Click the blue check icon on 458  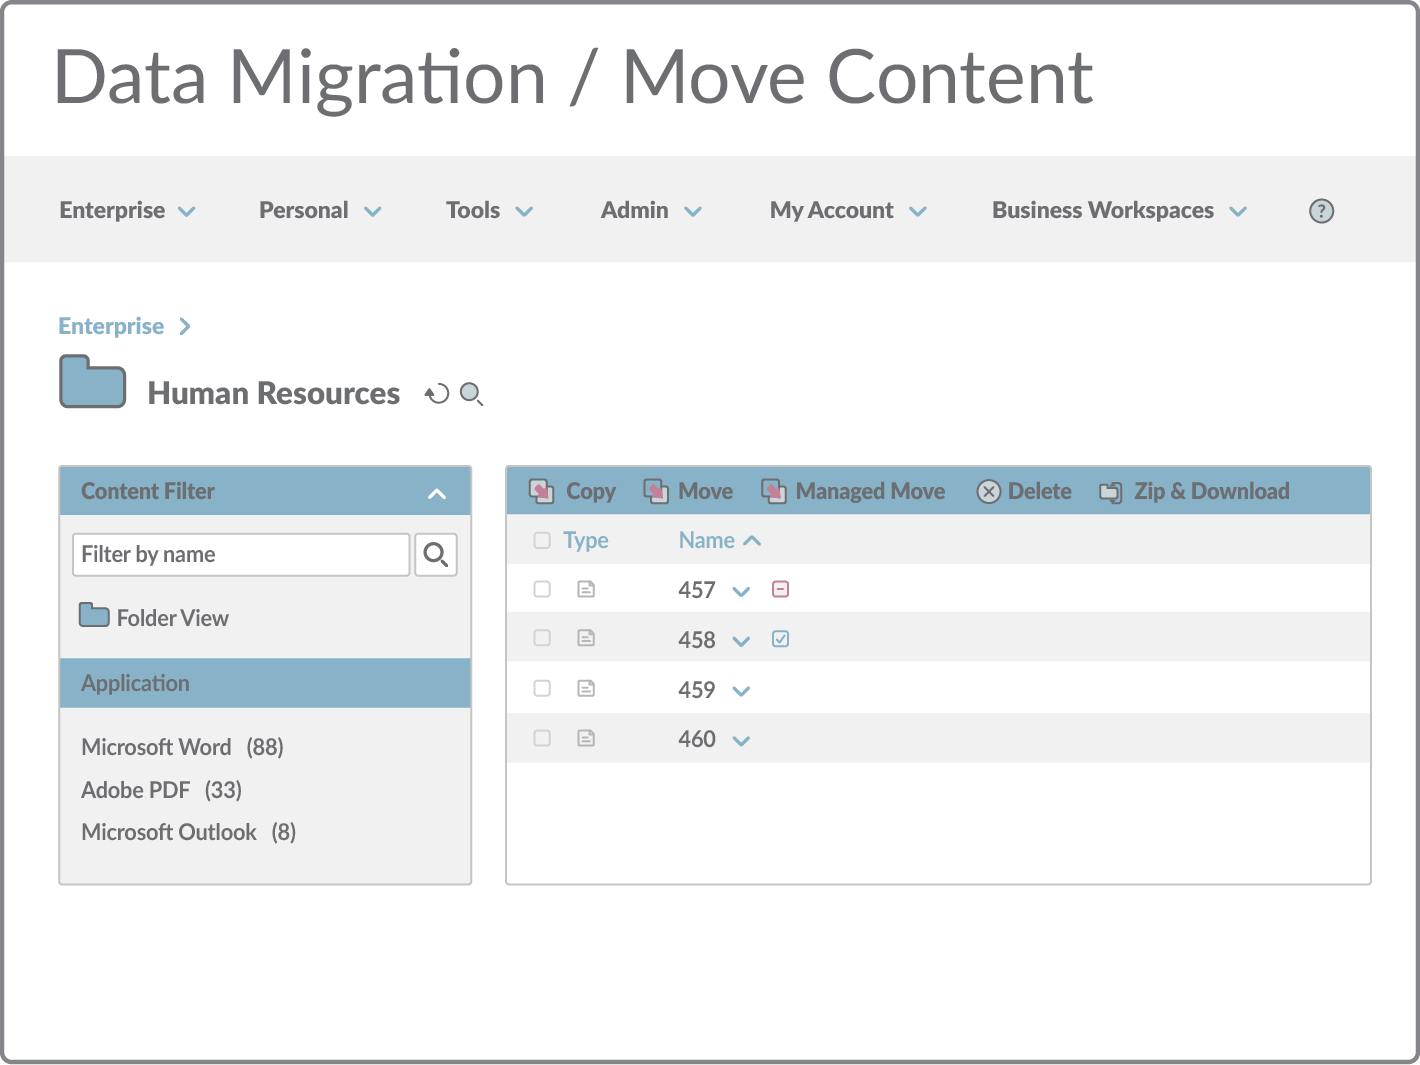click(780, 639)
